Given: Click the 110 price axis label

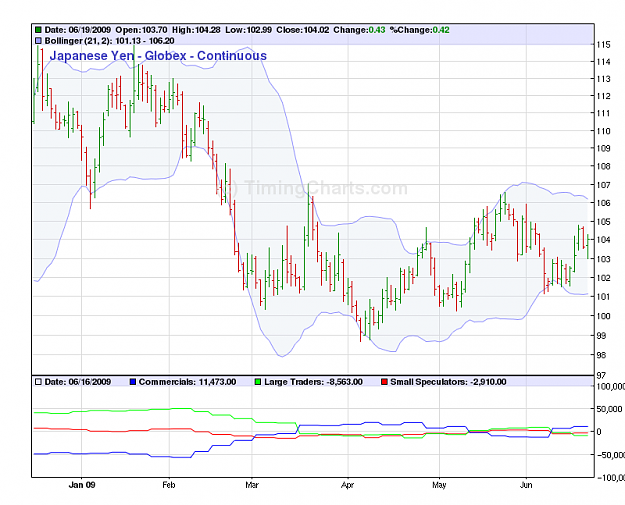Looking at the screenshot, I should pyautogui.click(x=603, y=131).
